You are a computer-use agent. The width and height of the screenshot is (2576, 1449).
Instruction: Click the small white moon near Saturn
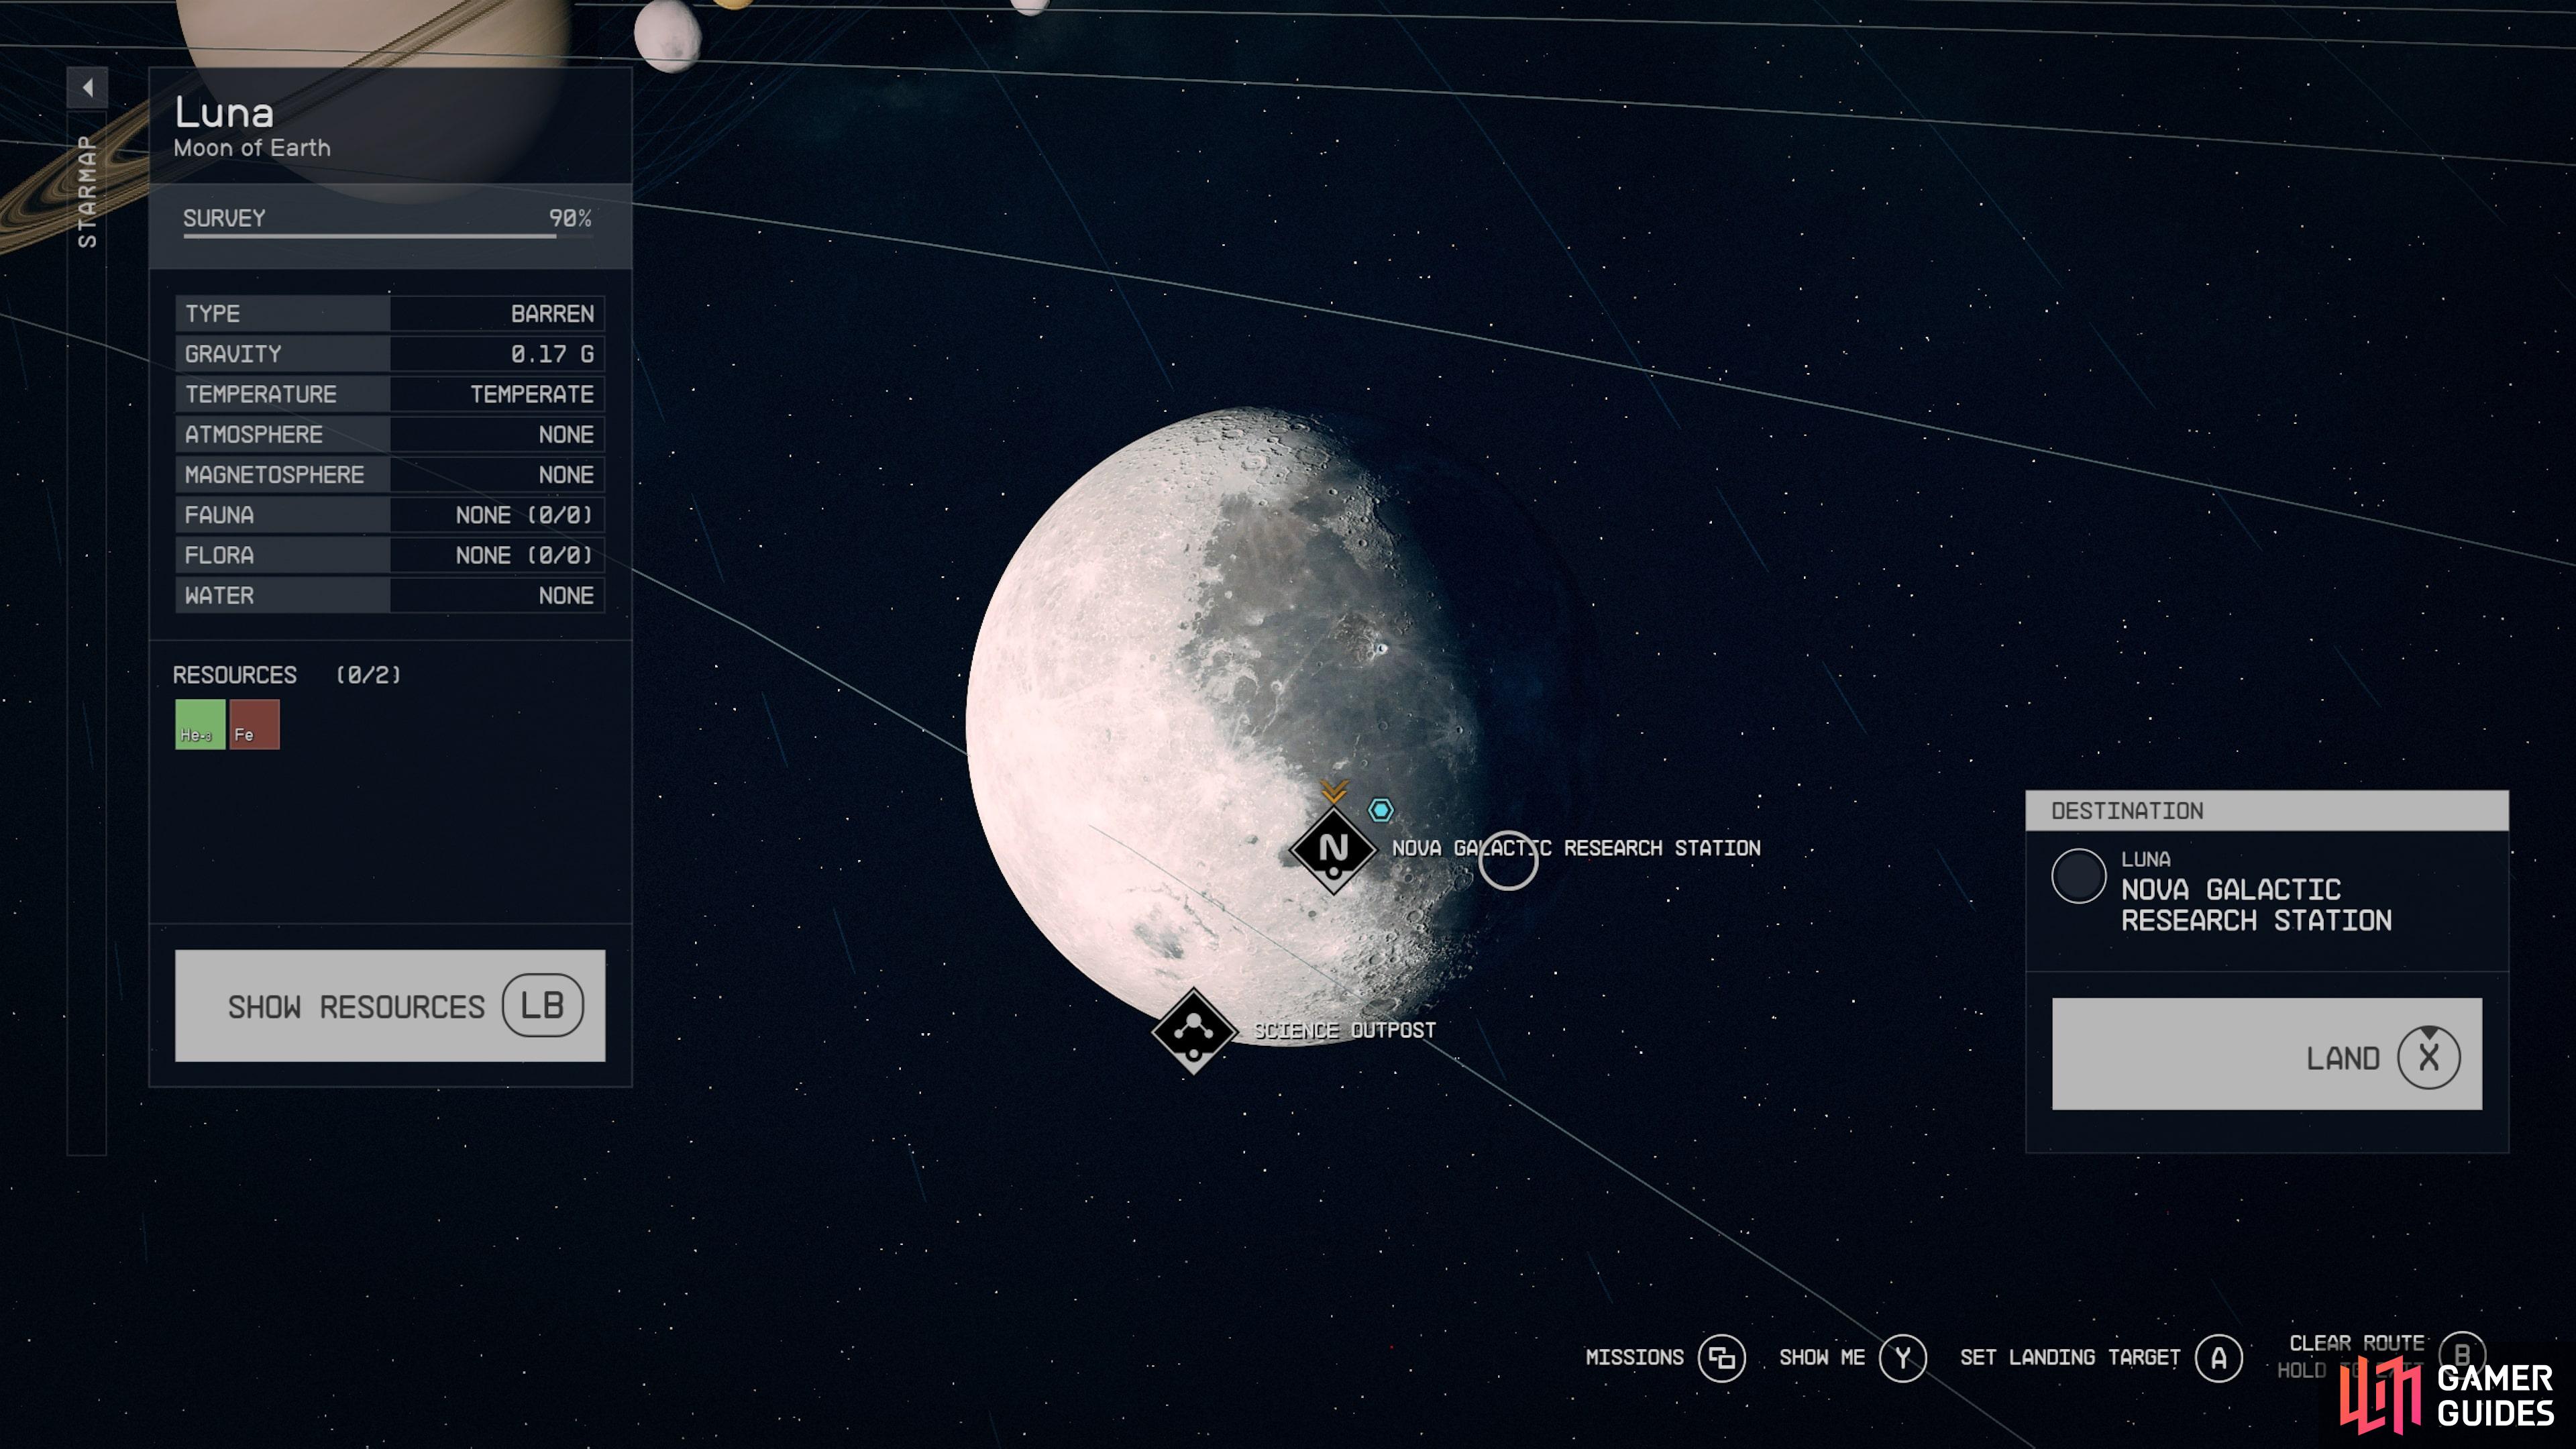(x=667, y=36)
